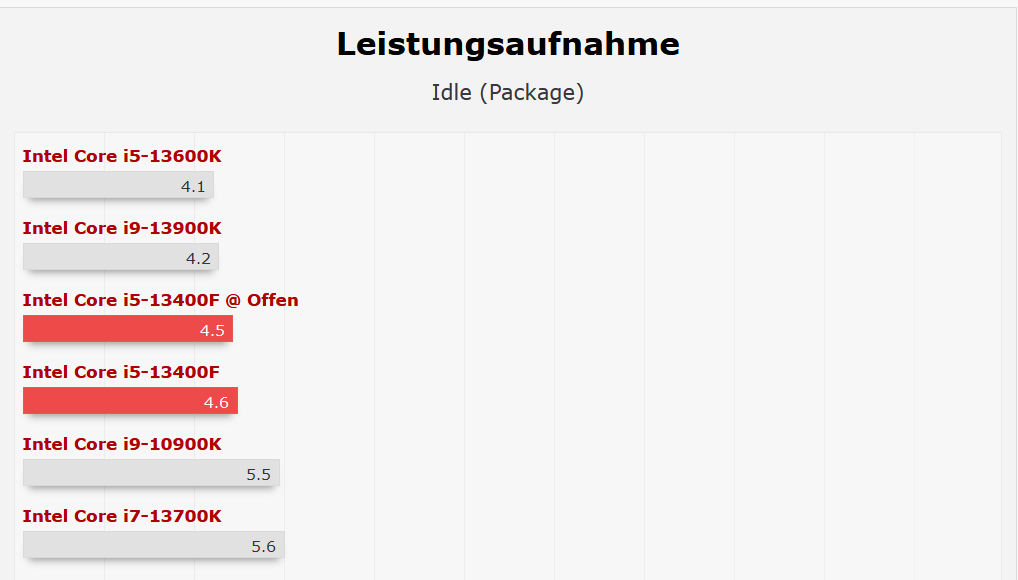Click the 4.1 value on the first bar
The image size is (1018, 580).
[x=193, y=186]
